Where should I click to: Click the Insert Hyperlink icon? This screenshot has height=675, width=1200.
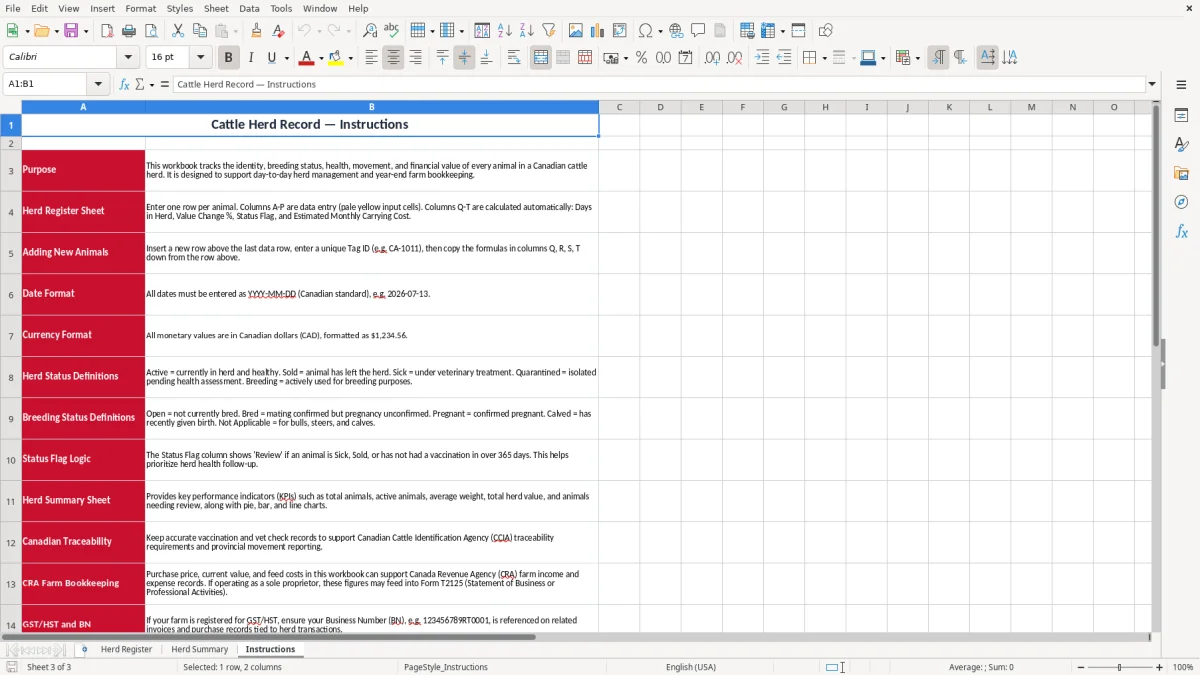coord(676,31)
